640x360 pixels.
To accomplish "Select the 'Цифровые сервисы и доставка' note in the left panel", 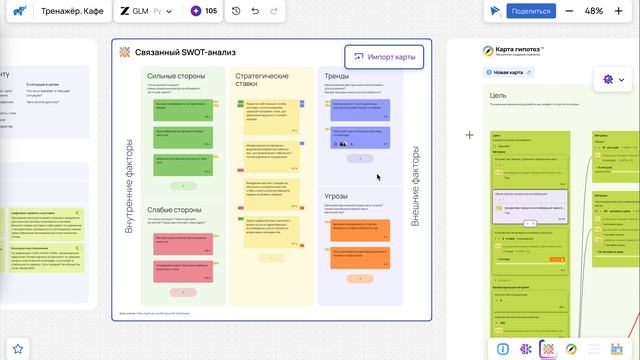I will [46, 224].
